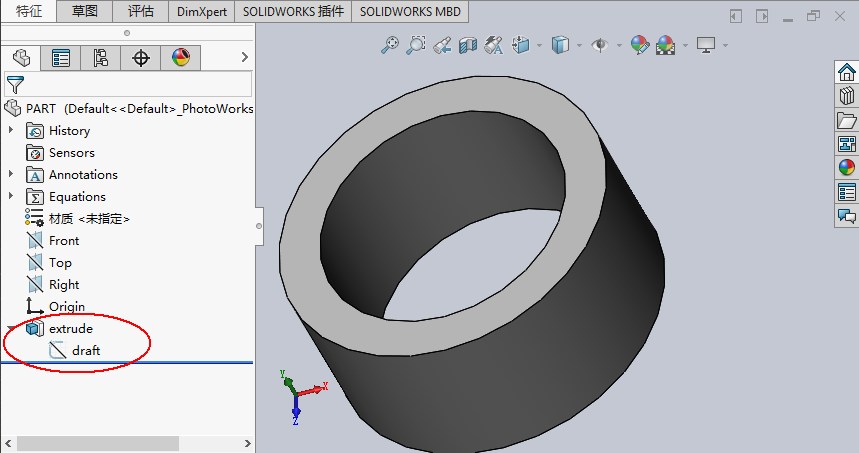Click the panel splitter collapse handle
Image resolution: width=859 pixels, height=453 pixels.
259,226
